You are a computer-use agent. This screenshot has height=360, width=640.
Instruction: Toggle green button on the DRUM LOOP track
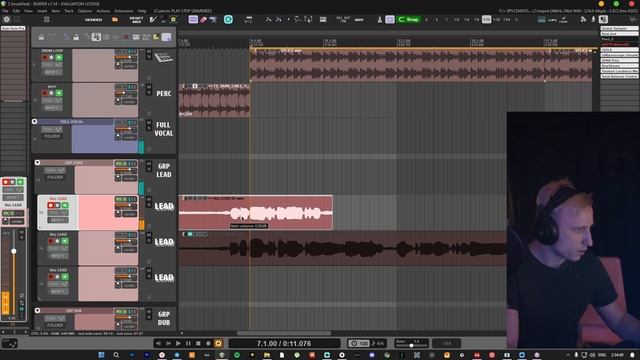[59, 58]
